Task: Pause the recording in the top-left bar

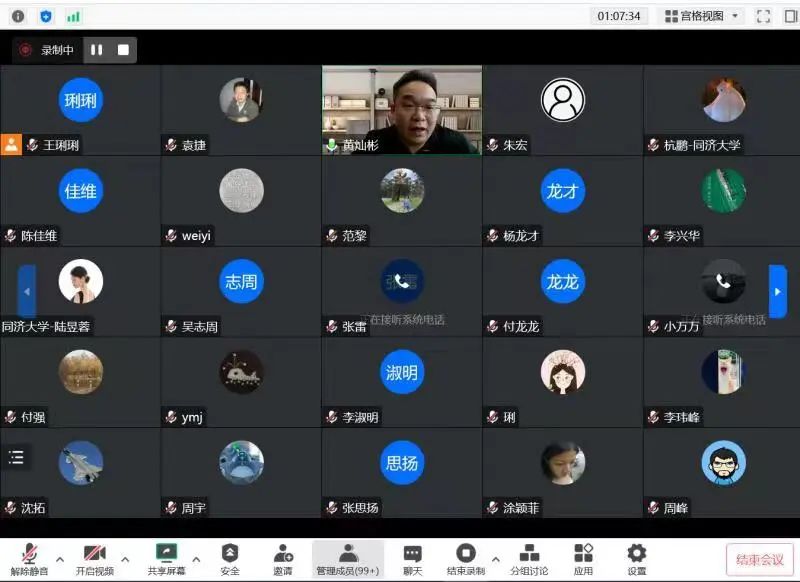Action: 96,50
